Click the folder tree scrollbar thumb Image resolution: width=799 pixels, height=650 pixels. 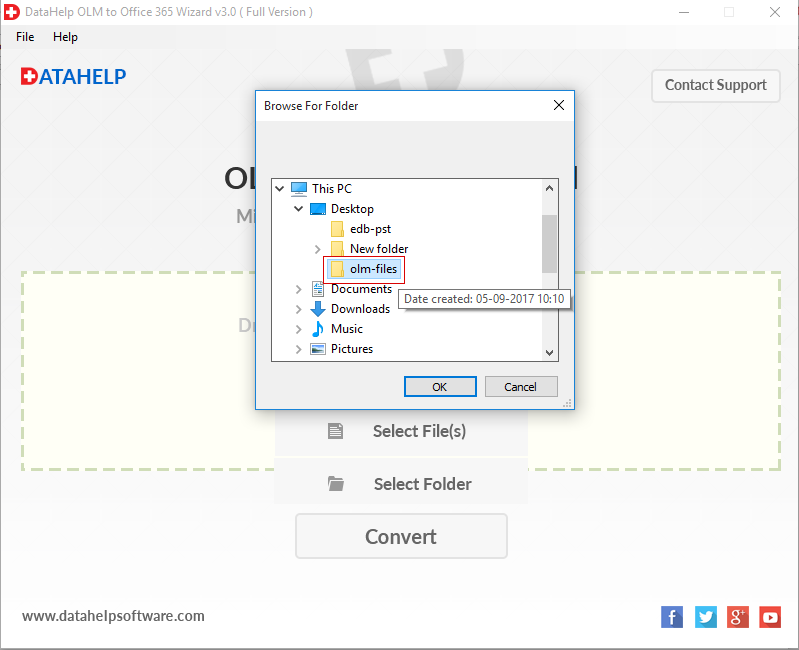[549, 244]
